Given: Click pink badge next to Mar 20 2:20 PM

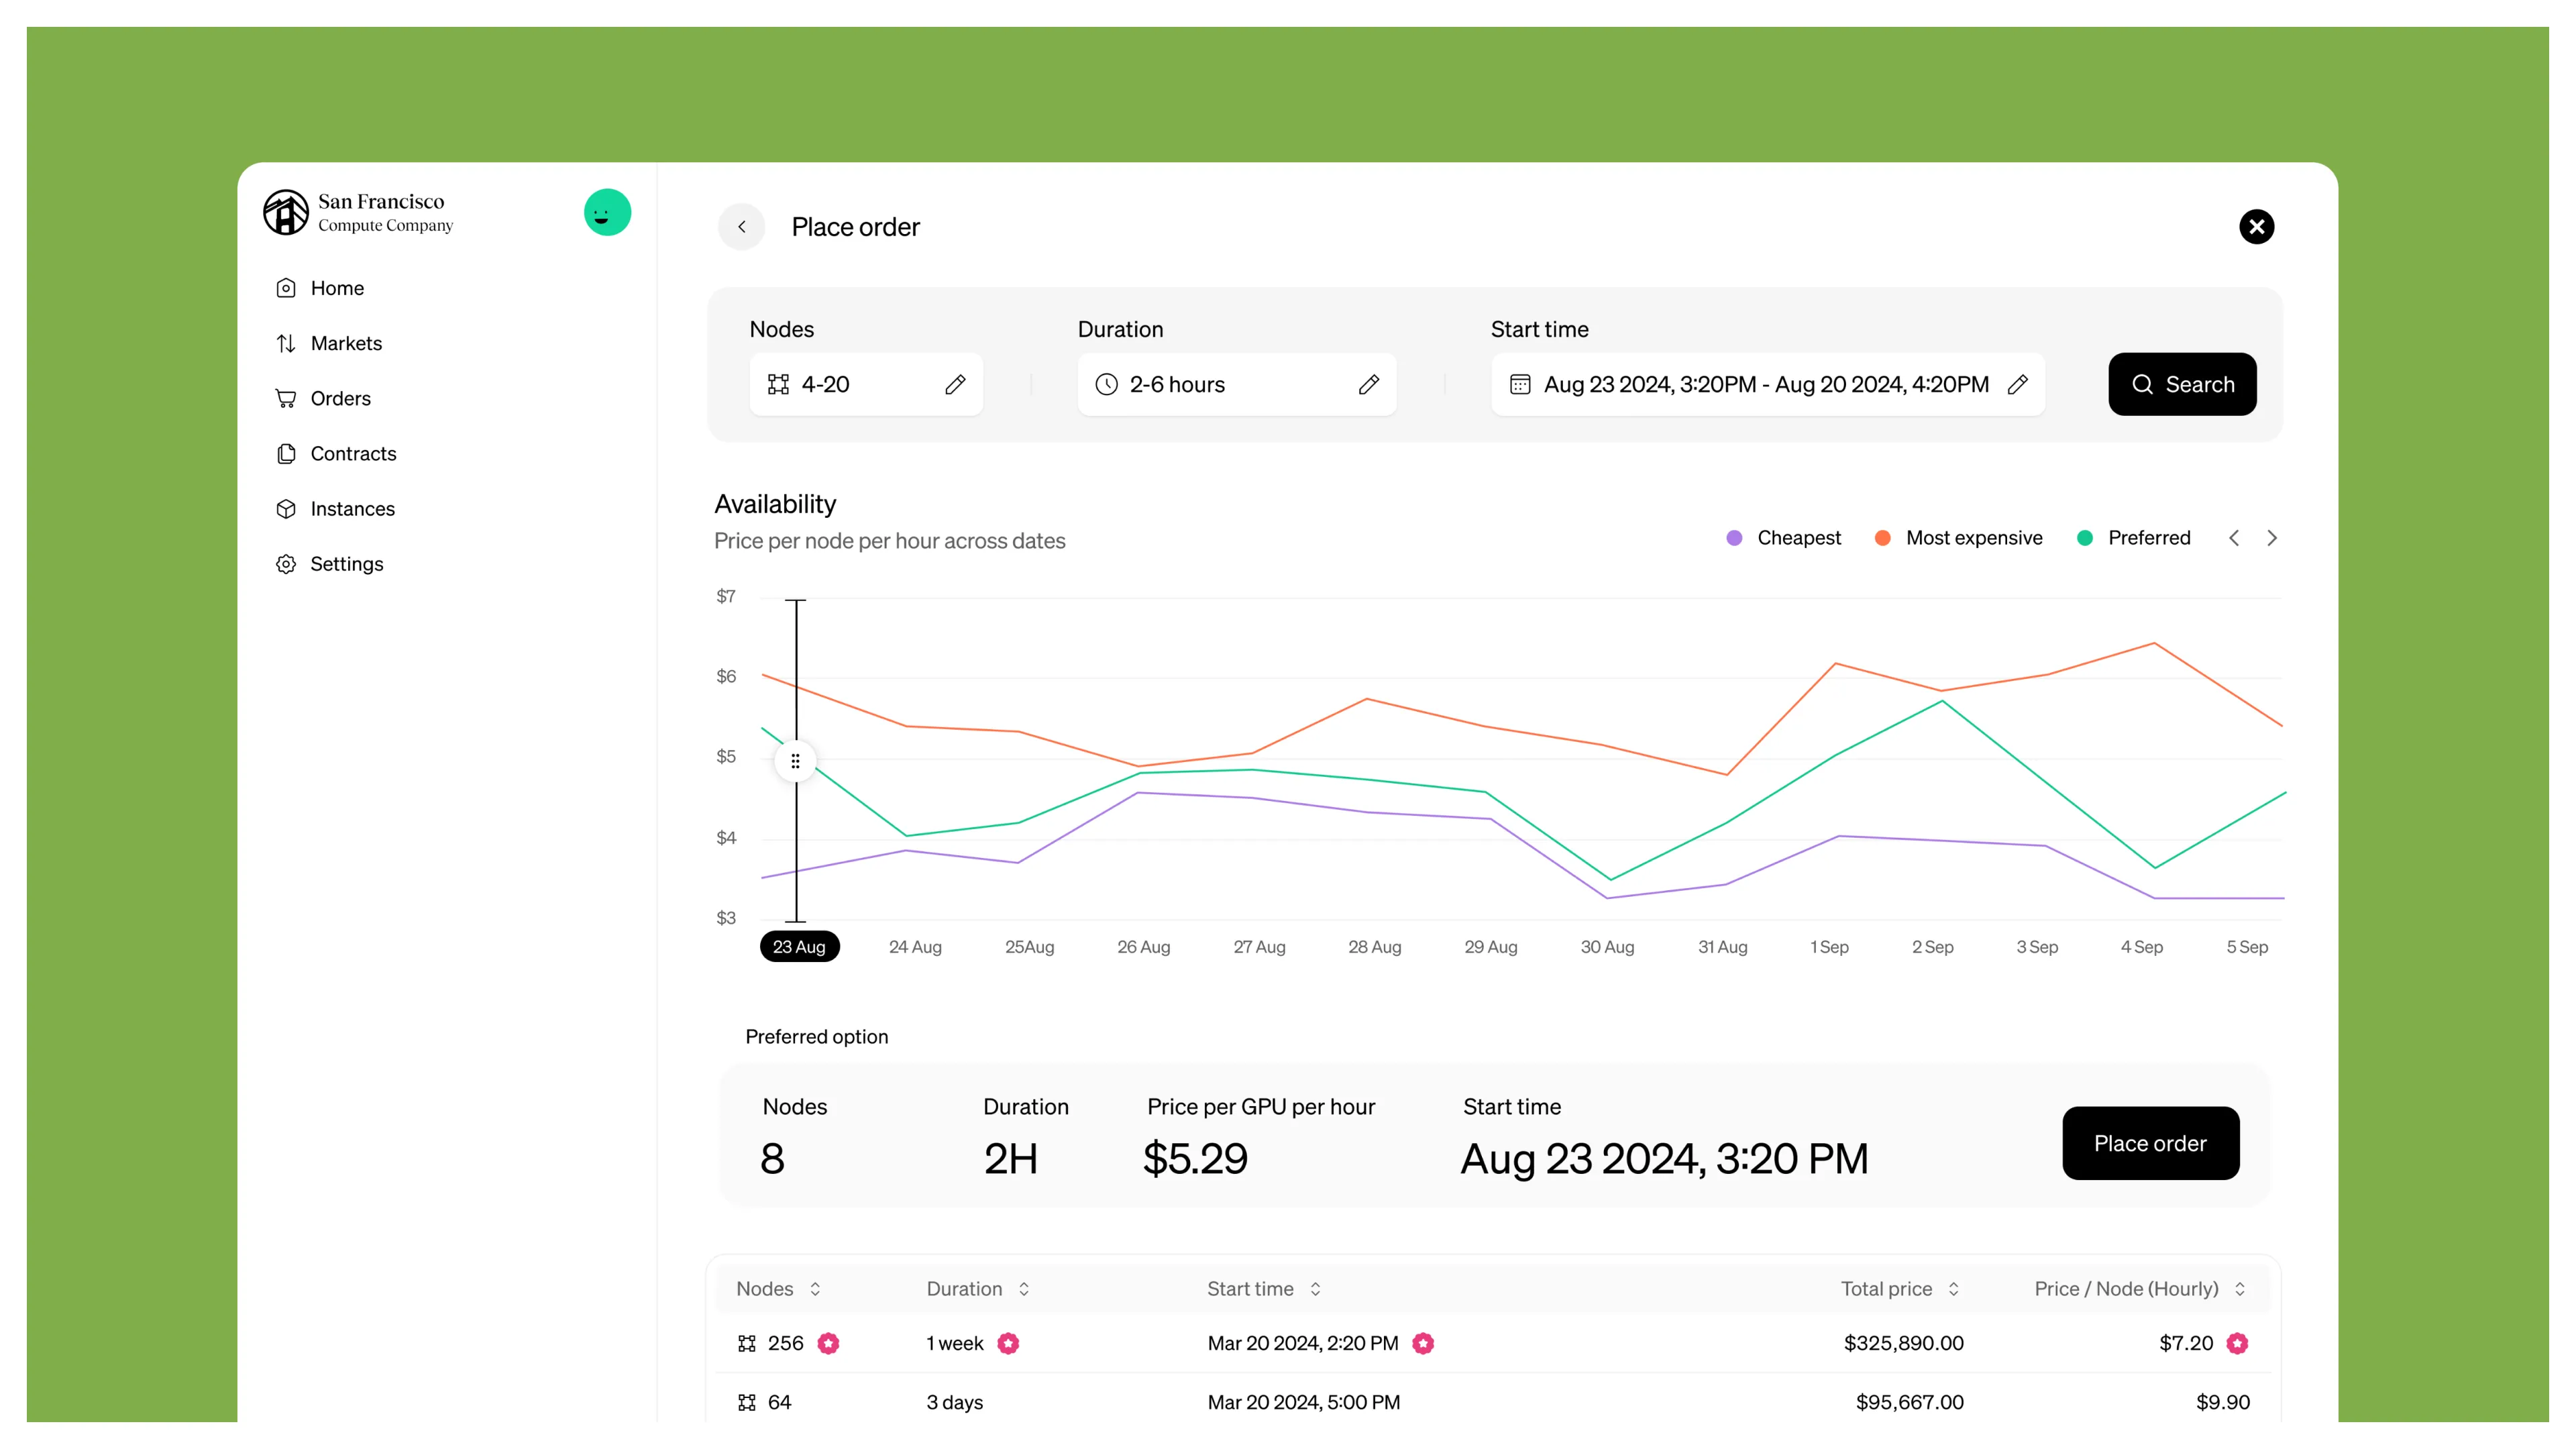Looking at the screenshot, I should [1423, 1343].
